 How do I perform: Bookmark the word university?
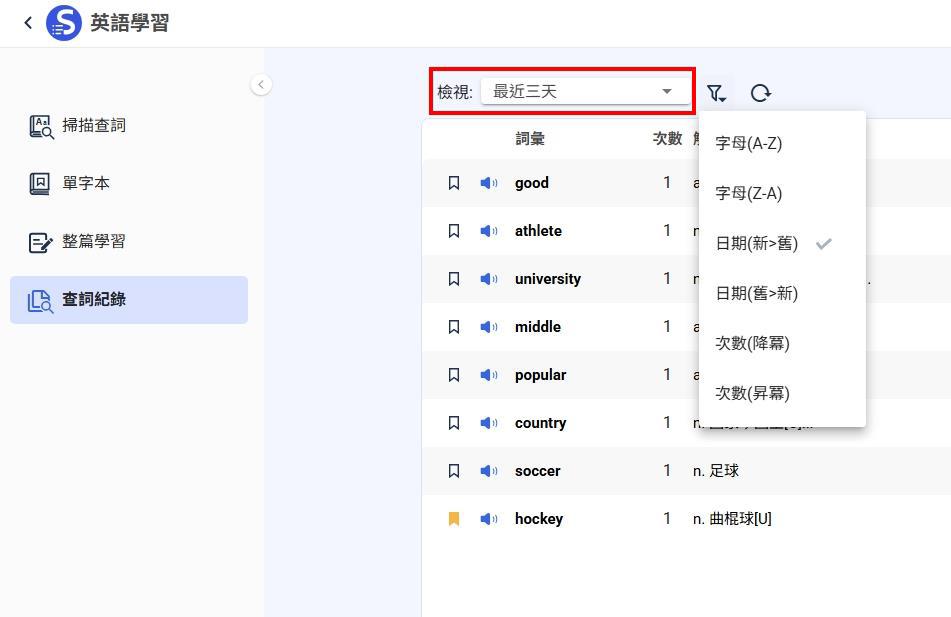click(454, 278)
